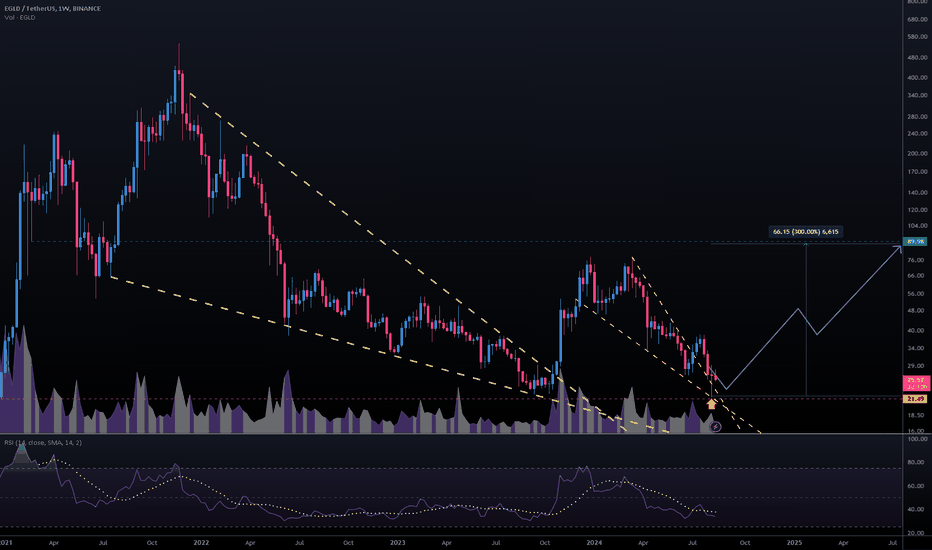Viewport: 932px width, 550px height.
Task: Click the 2023 label on the time axis
Action: pos(397,543)
